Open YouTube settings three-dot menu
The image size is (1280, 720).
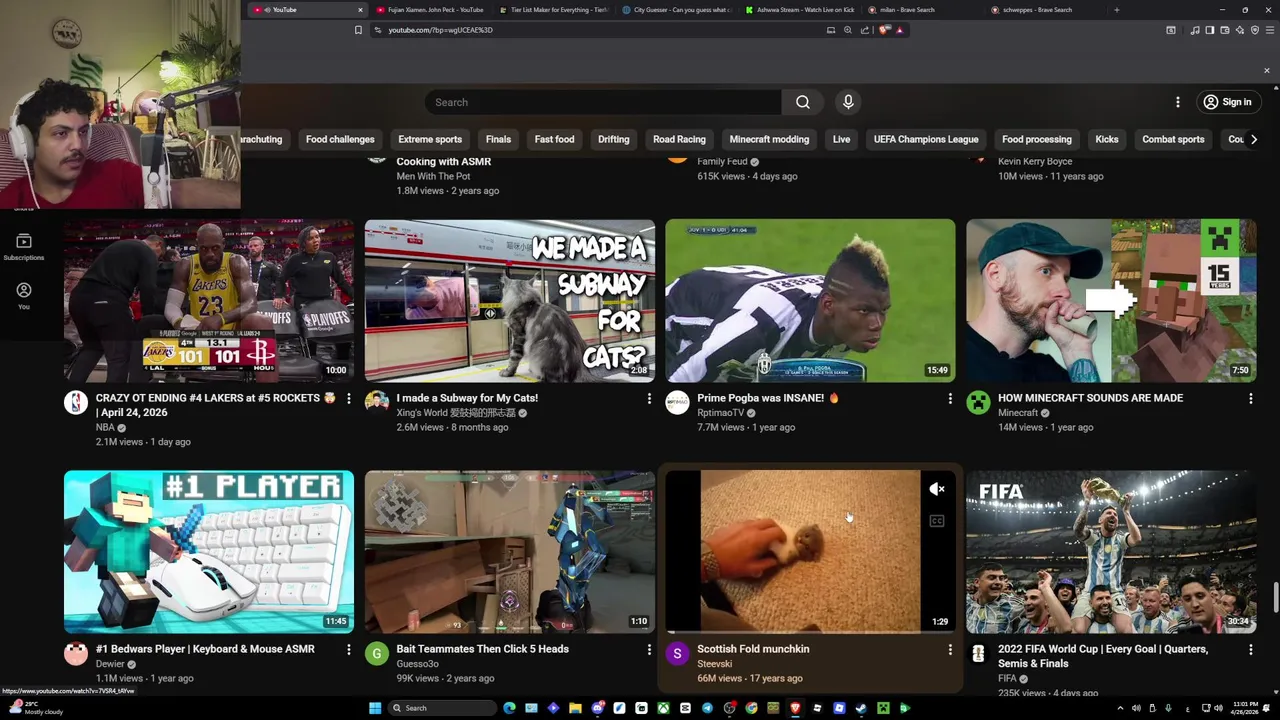tap(1177, 102)
